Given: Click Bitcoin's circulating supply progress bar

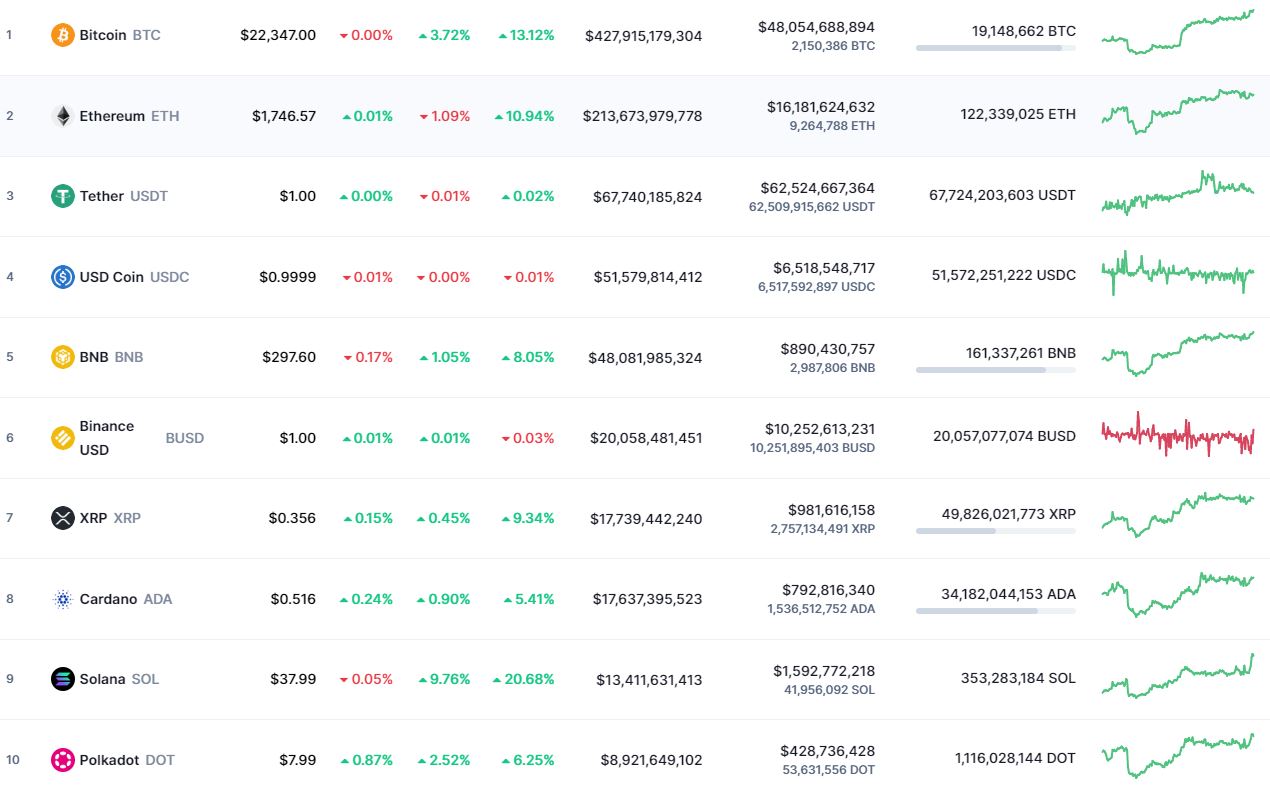Looking at the screenshot, I should [995, 48].
